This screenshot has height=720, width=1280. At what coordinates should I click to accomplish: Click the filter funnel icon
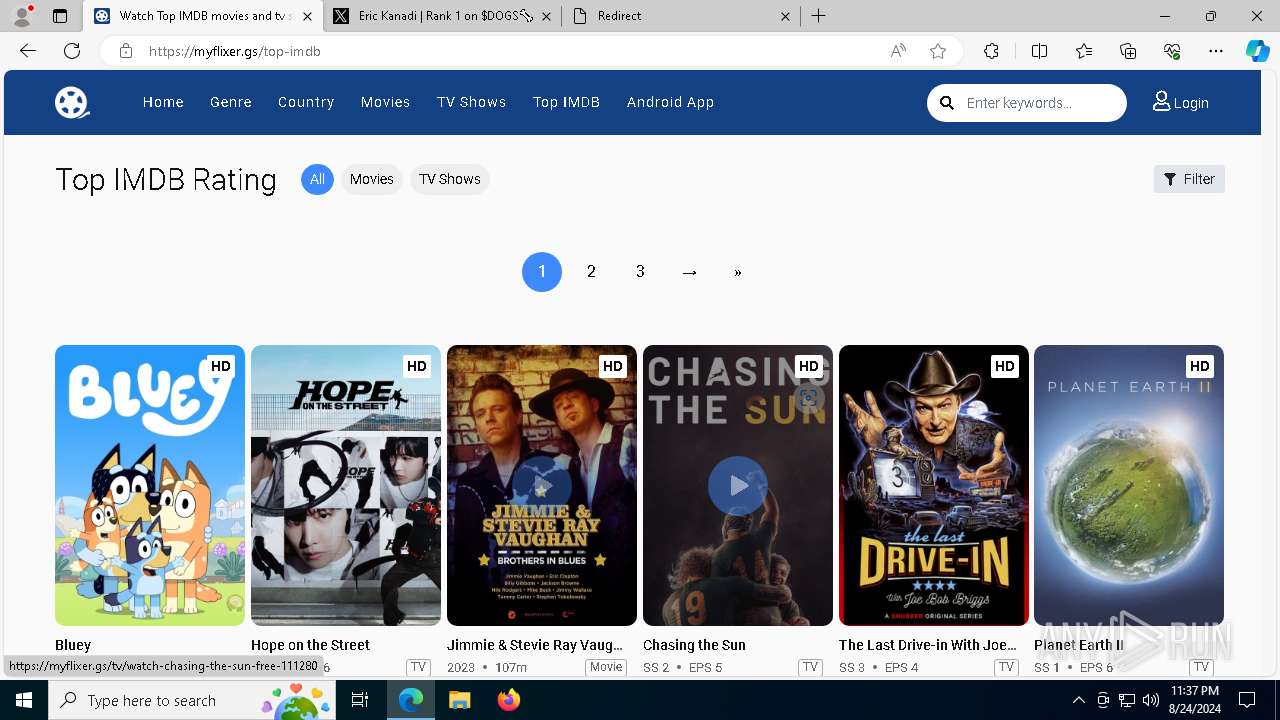(1170, 179)
